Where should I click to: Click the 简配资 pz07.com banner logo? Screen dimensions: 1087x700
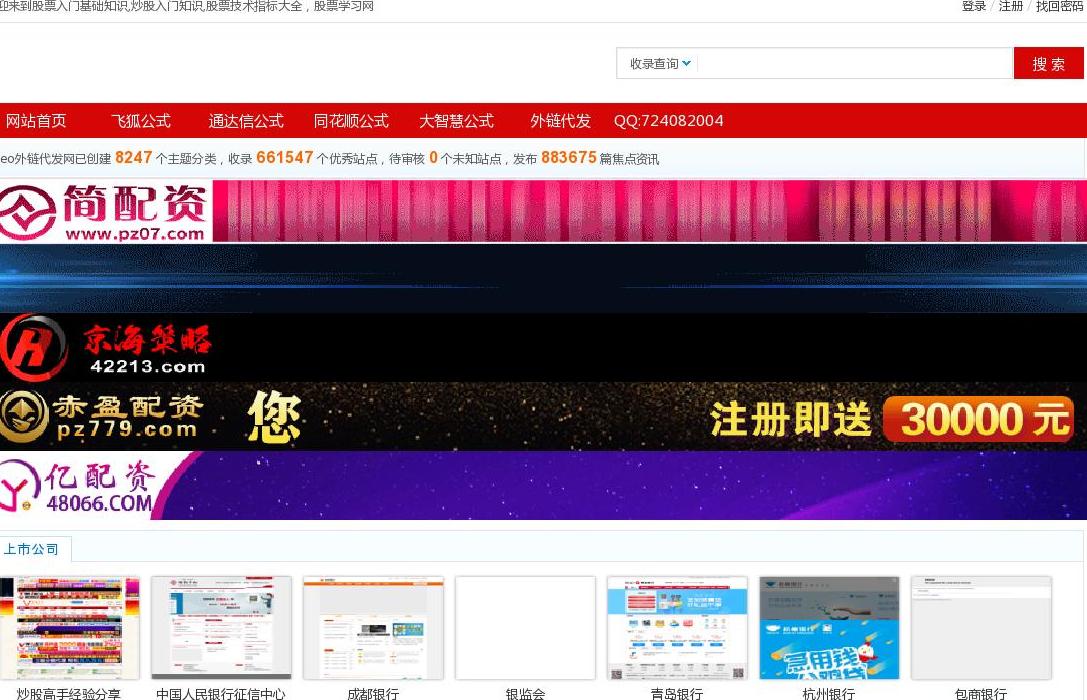click(x=104, y=211)
